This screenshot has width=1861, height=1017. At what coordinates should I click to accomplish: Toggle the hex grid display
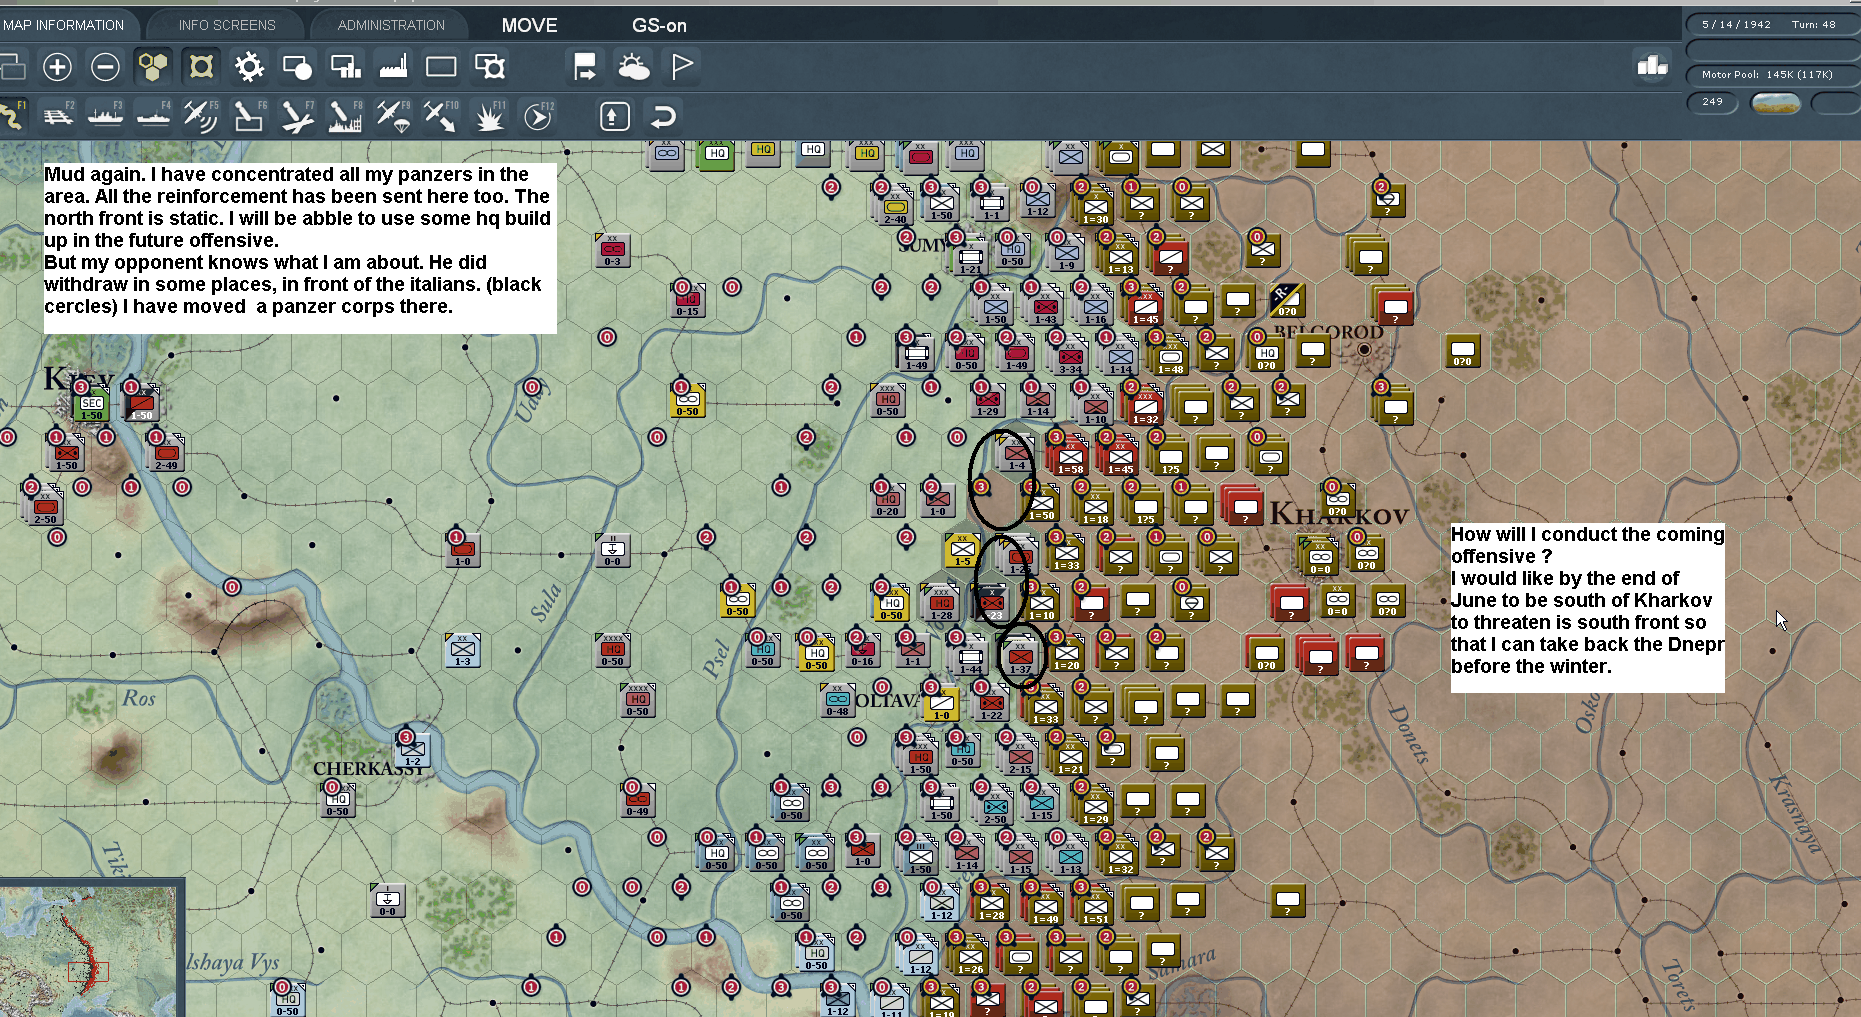click(x=153, y=67)
